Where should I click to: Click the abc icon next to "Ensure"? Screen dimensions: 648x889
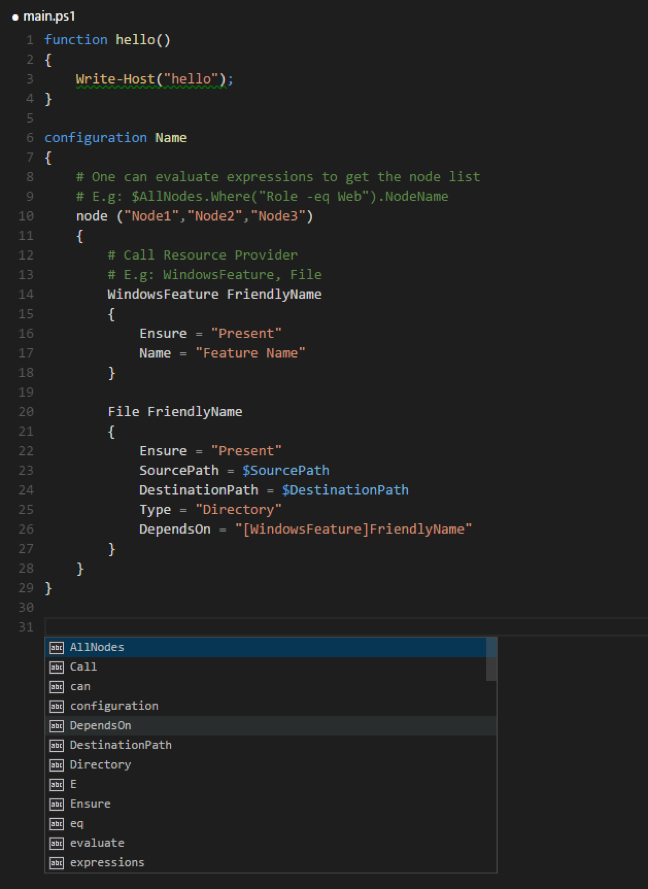coord(57,803)
